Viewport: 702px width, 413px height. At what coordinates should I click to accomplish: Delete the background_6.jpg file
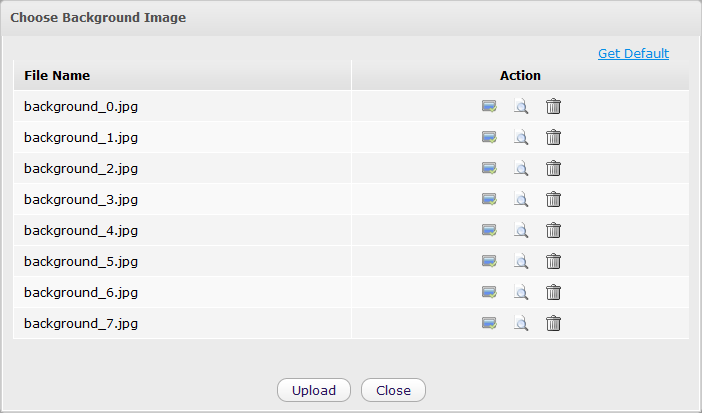coord(553,292)
